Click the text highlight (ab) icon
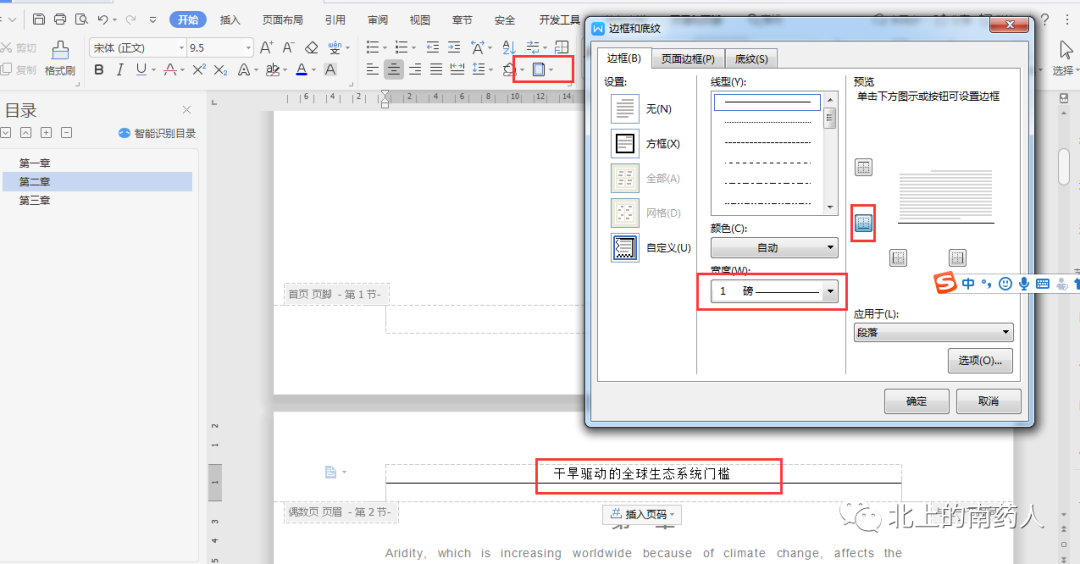The height and width of the screenshot is (564, 1080). point(273,70)
